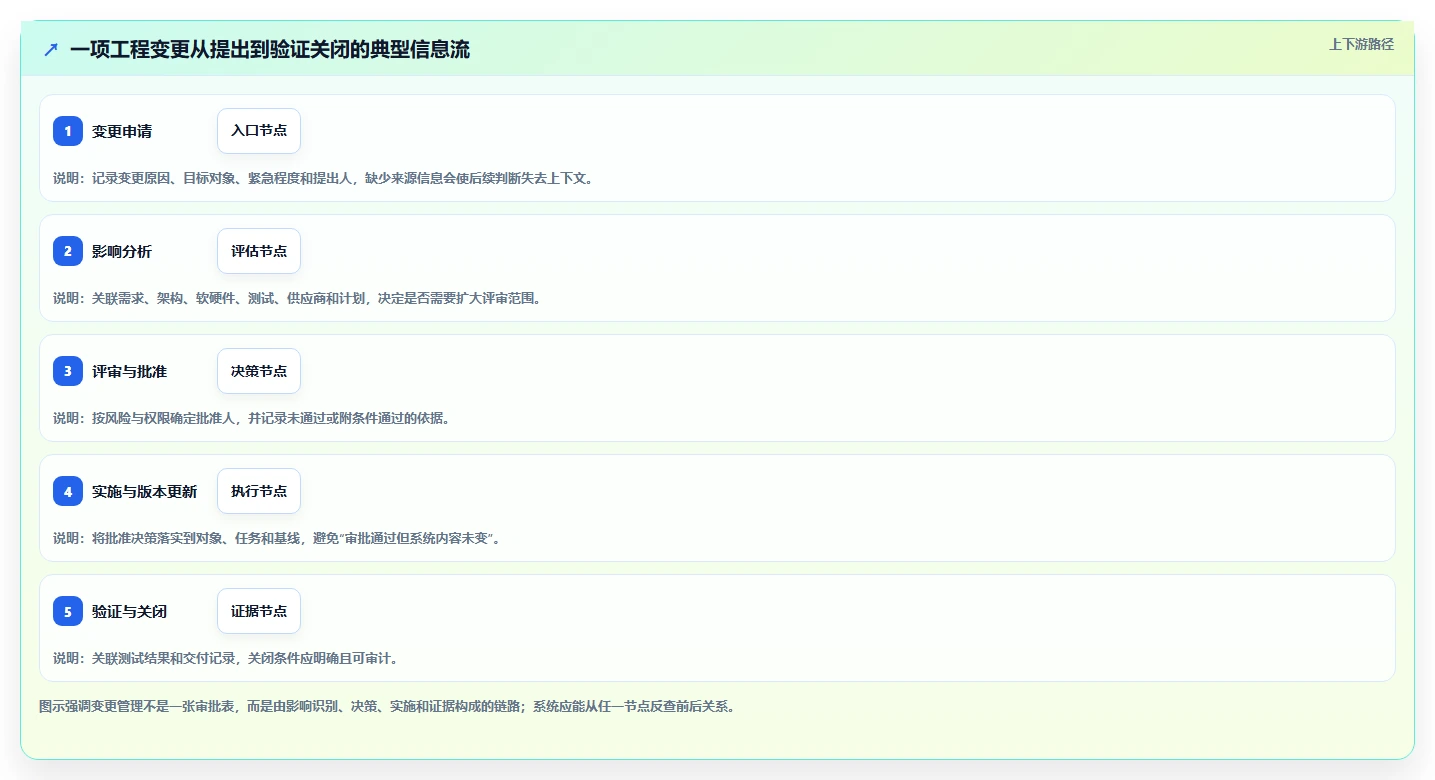Click the description starting 说明：关联测试结果
This screenshot has height=780, width=1435.
pos(229,658)
